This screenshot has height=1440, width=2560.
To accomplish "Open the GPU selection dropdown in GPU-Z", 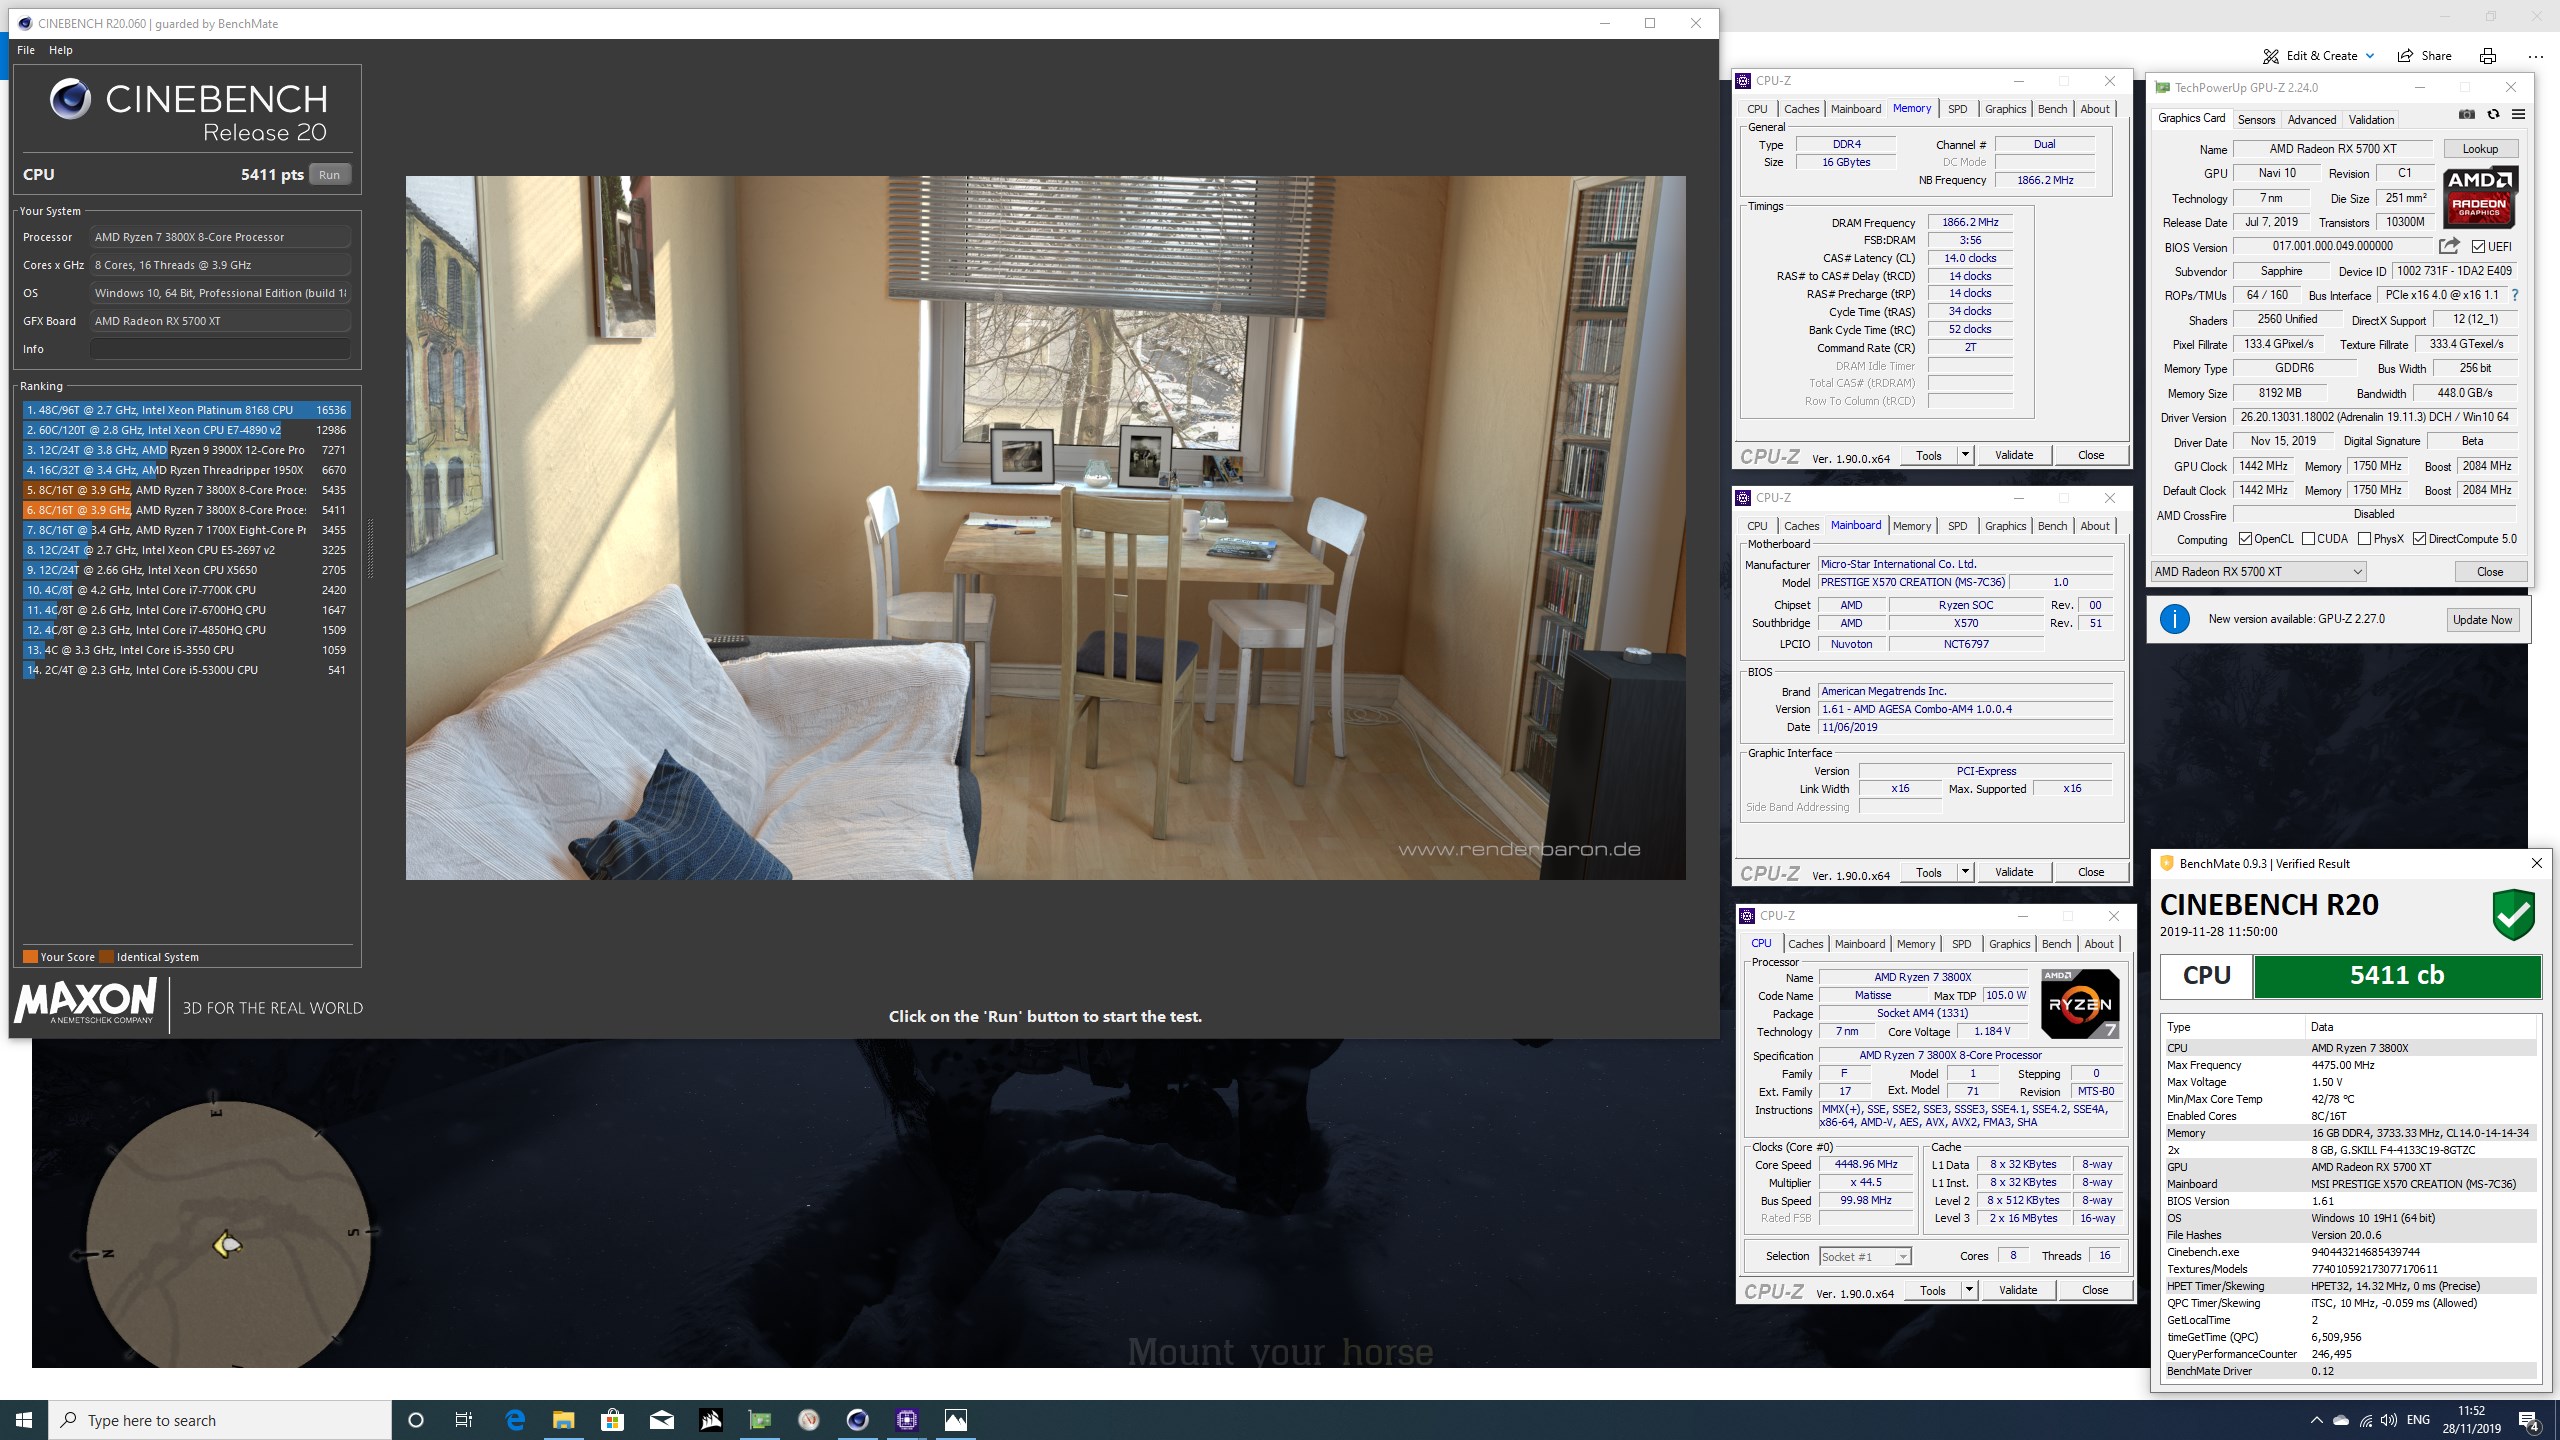I will point(2258,572).
